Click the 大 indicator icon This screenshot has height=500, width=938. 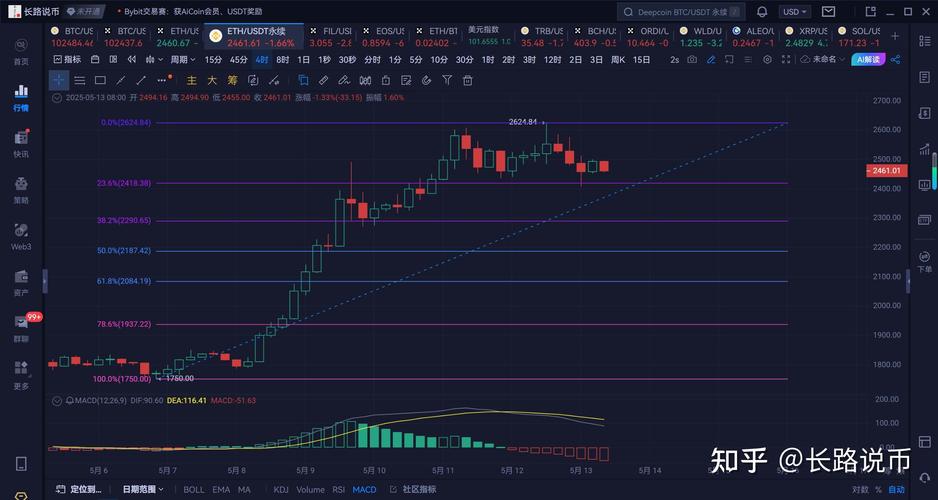[212, 80]
